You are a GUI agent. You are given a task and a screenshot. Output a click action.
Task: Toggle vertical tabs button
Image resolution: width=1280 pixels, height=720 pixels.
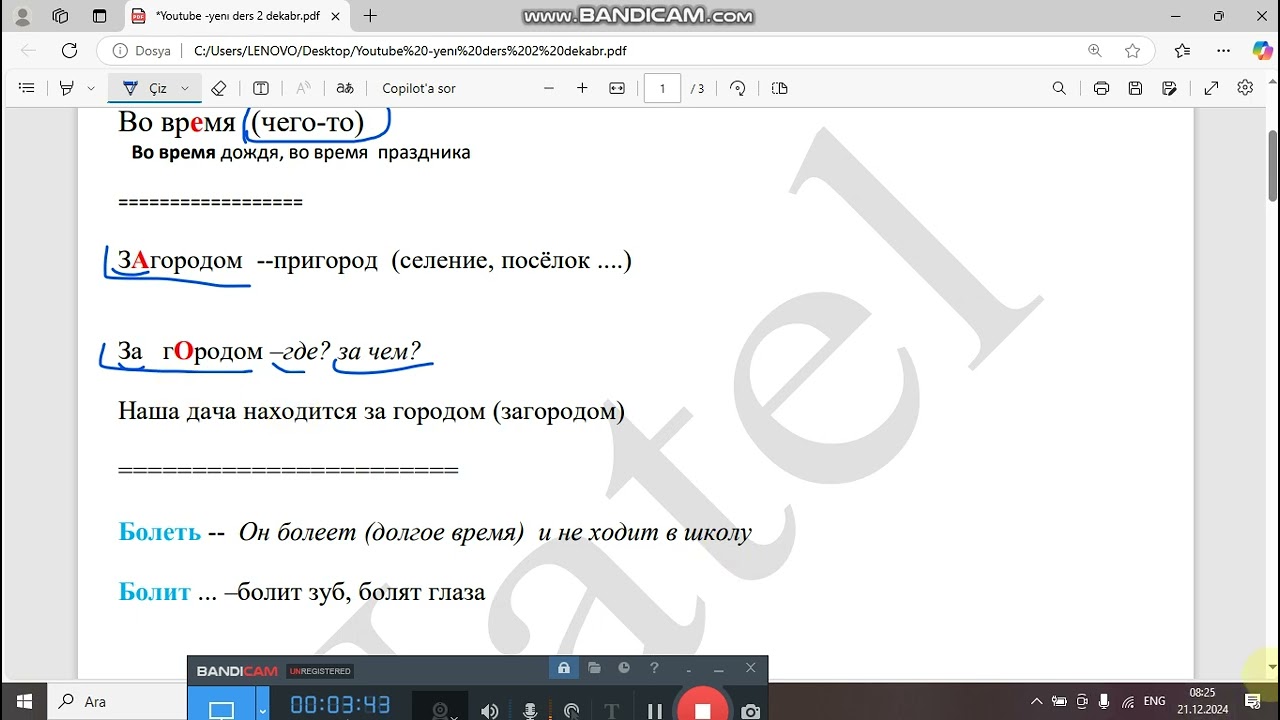pyautogui.click(x=99, y=16)
